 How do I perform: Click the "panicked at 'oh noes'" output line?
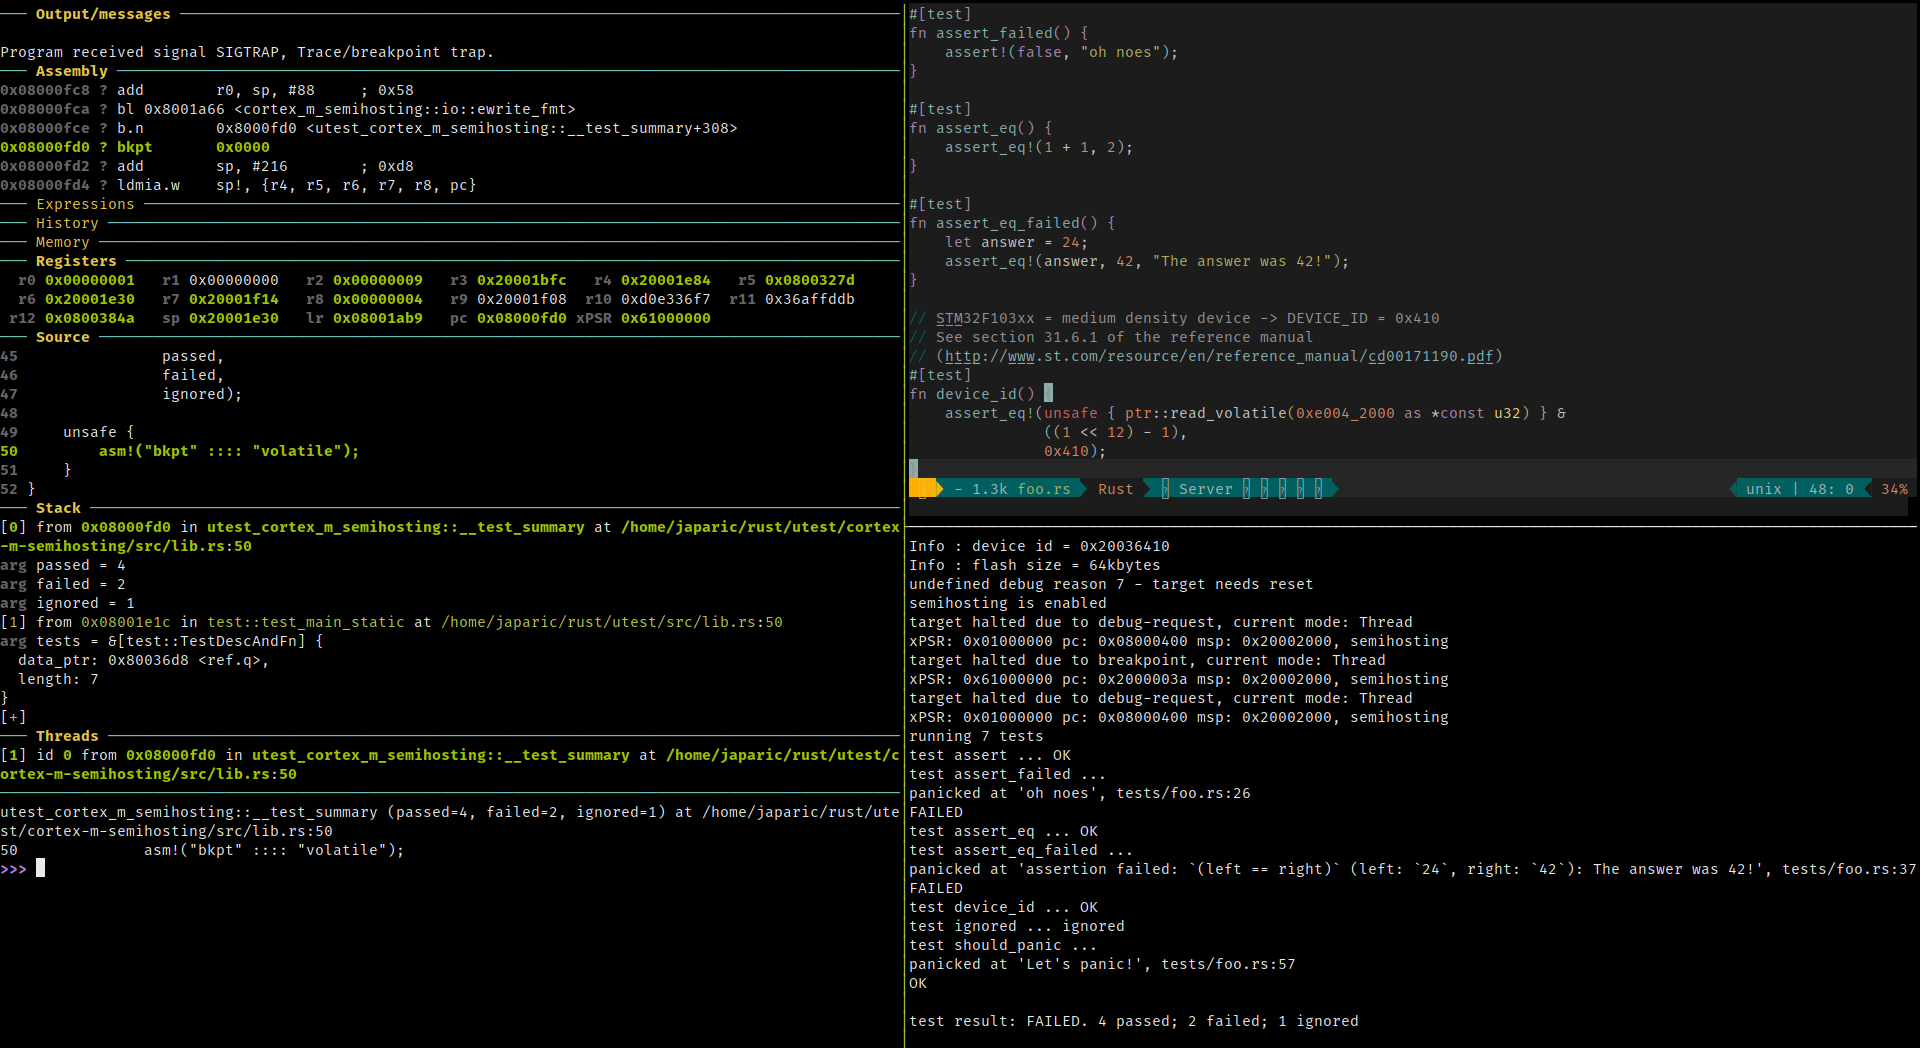point(1080,793)
